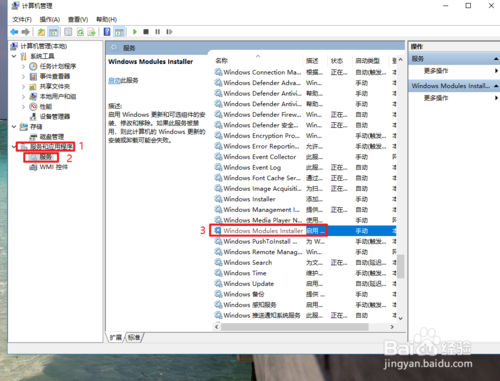Screen dimensions: 500x381
Task: Pause the service with pause icon
Action: click(157, 32)
